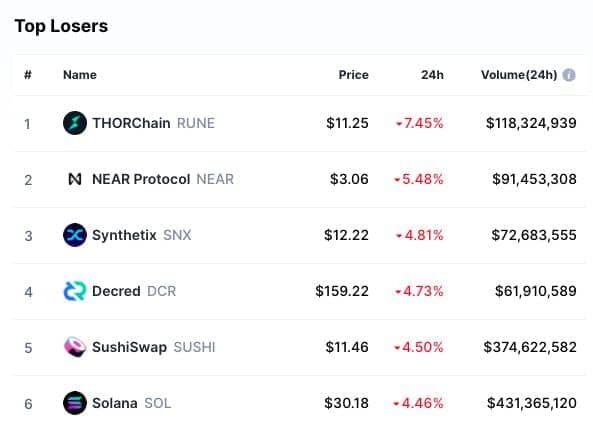This screenshot has height=422, width=593.
Task: Click the NEAR Protocol logo icon
Action: pos(75,179)
